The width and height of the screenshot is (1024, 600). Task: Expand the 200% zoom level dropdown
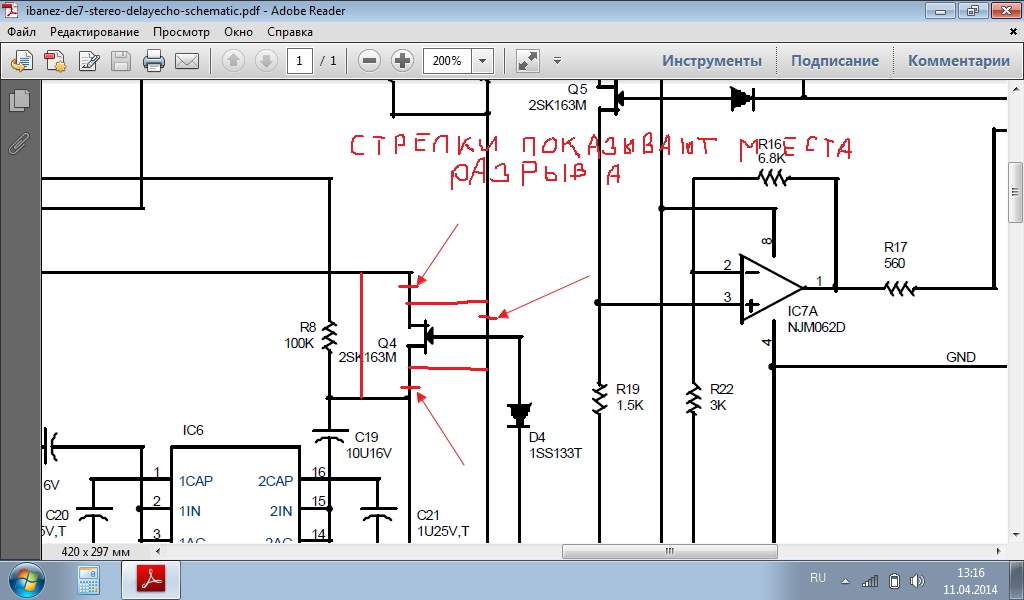(x=482, y=61)
